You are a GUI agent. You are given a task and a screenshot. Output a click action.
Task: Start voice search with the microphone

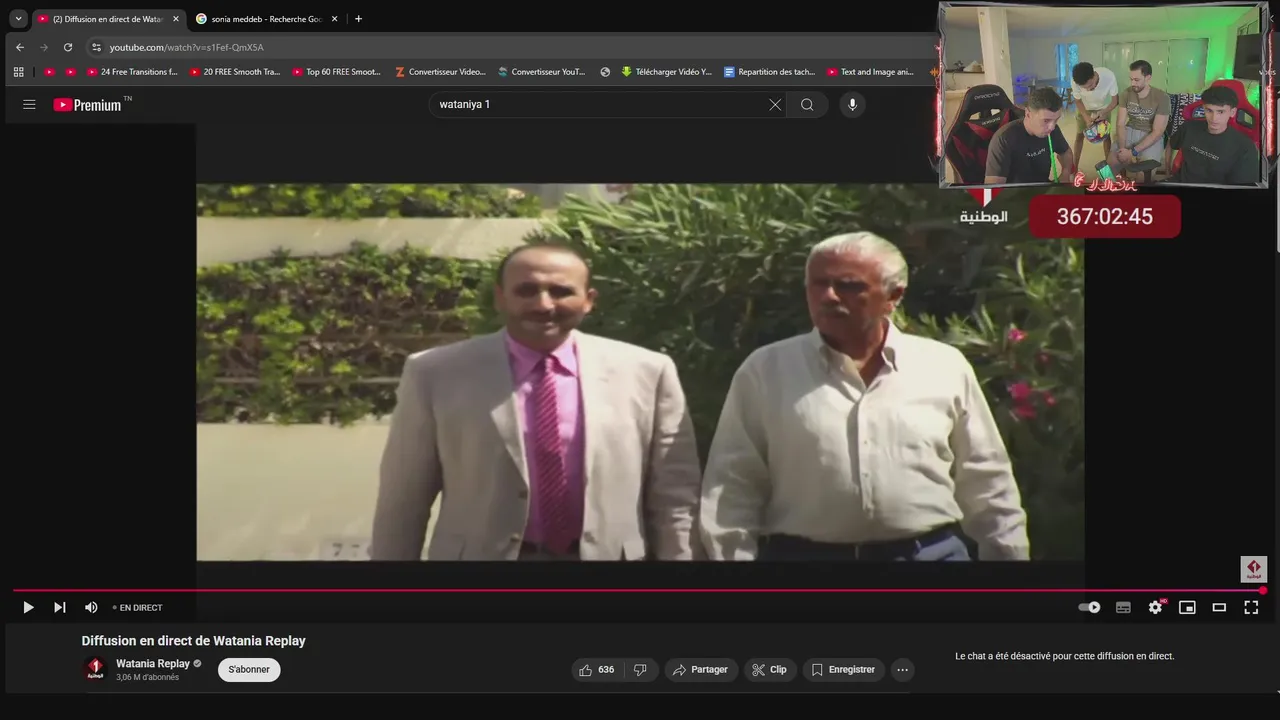click(852, 104)
